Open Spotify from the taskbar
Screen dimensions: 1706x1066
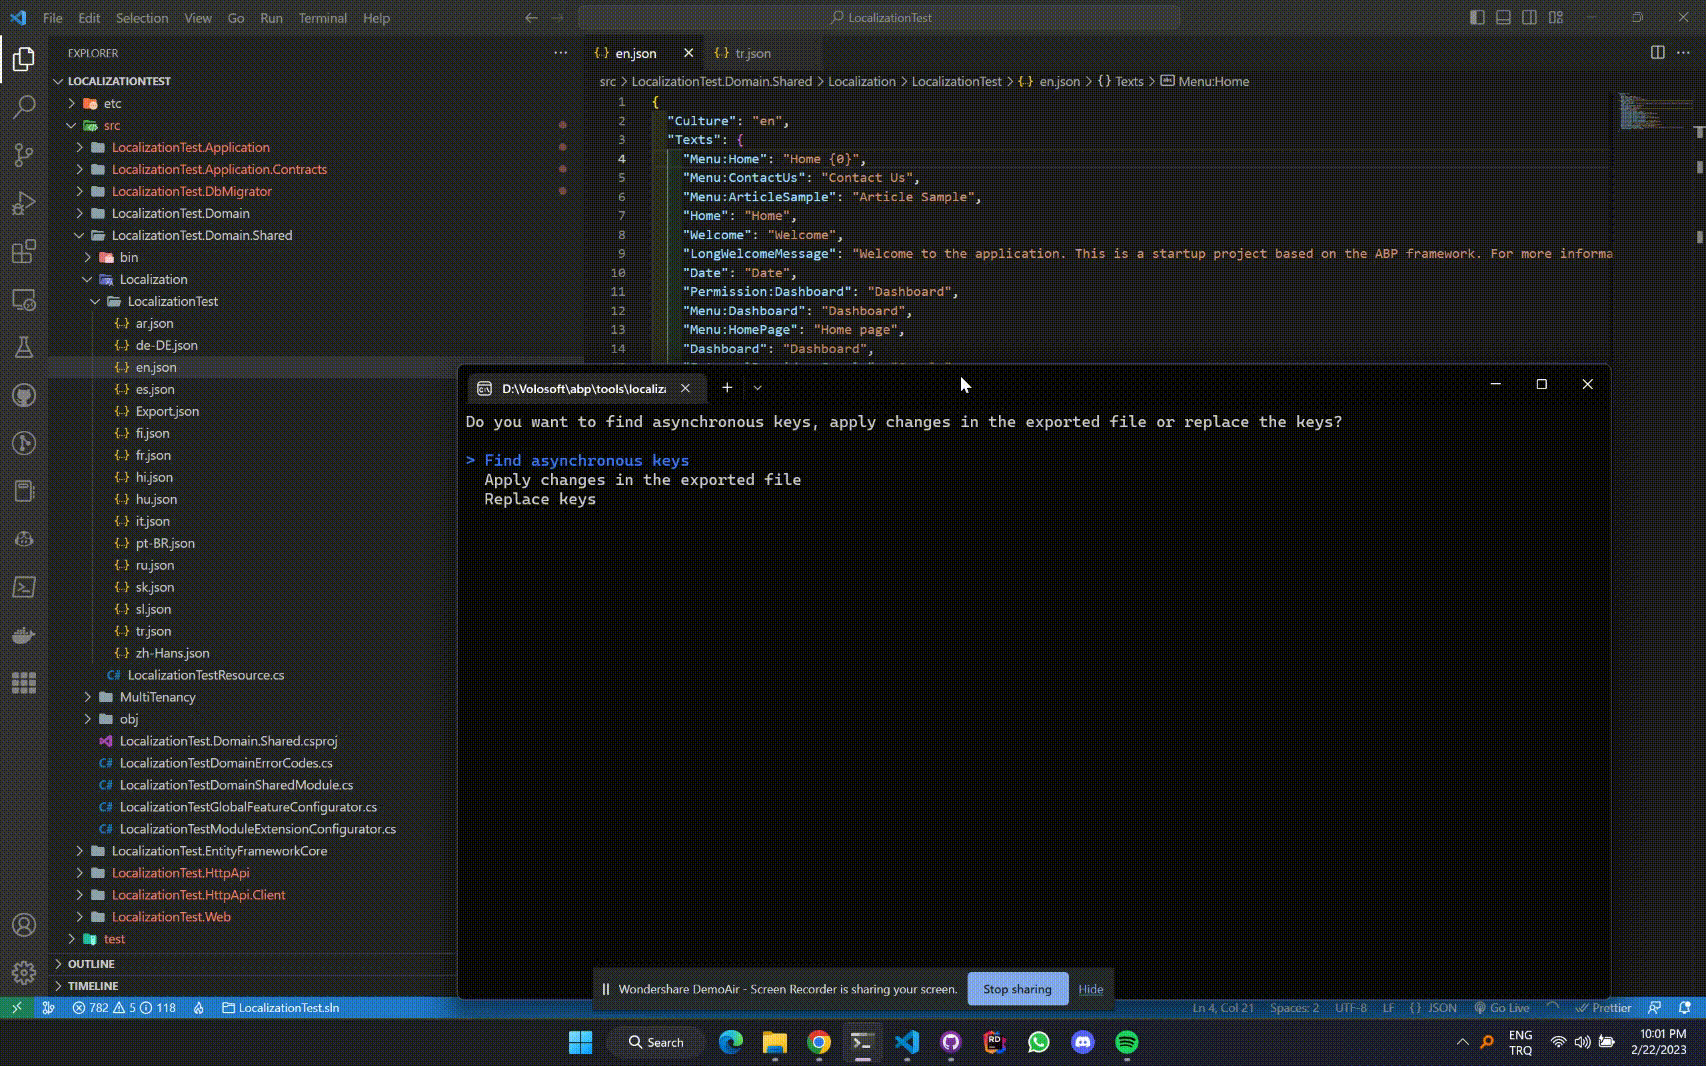[1126, 1042]
